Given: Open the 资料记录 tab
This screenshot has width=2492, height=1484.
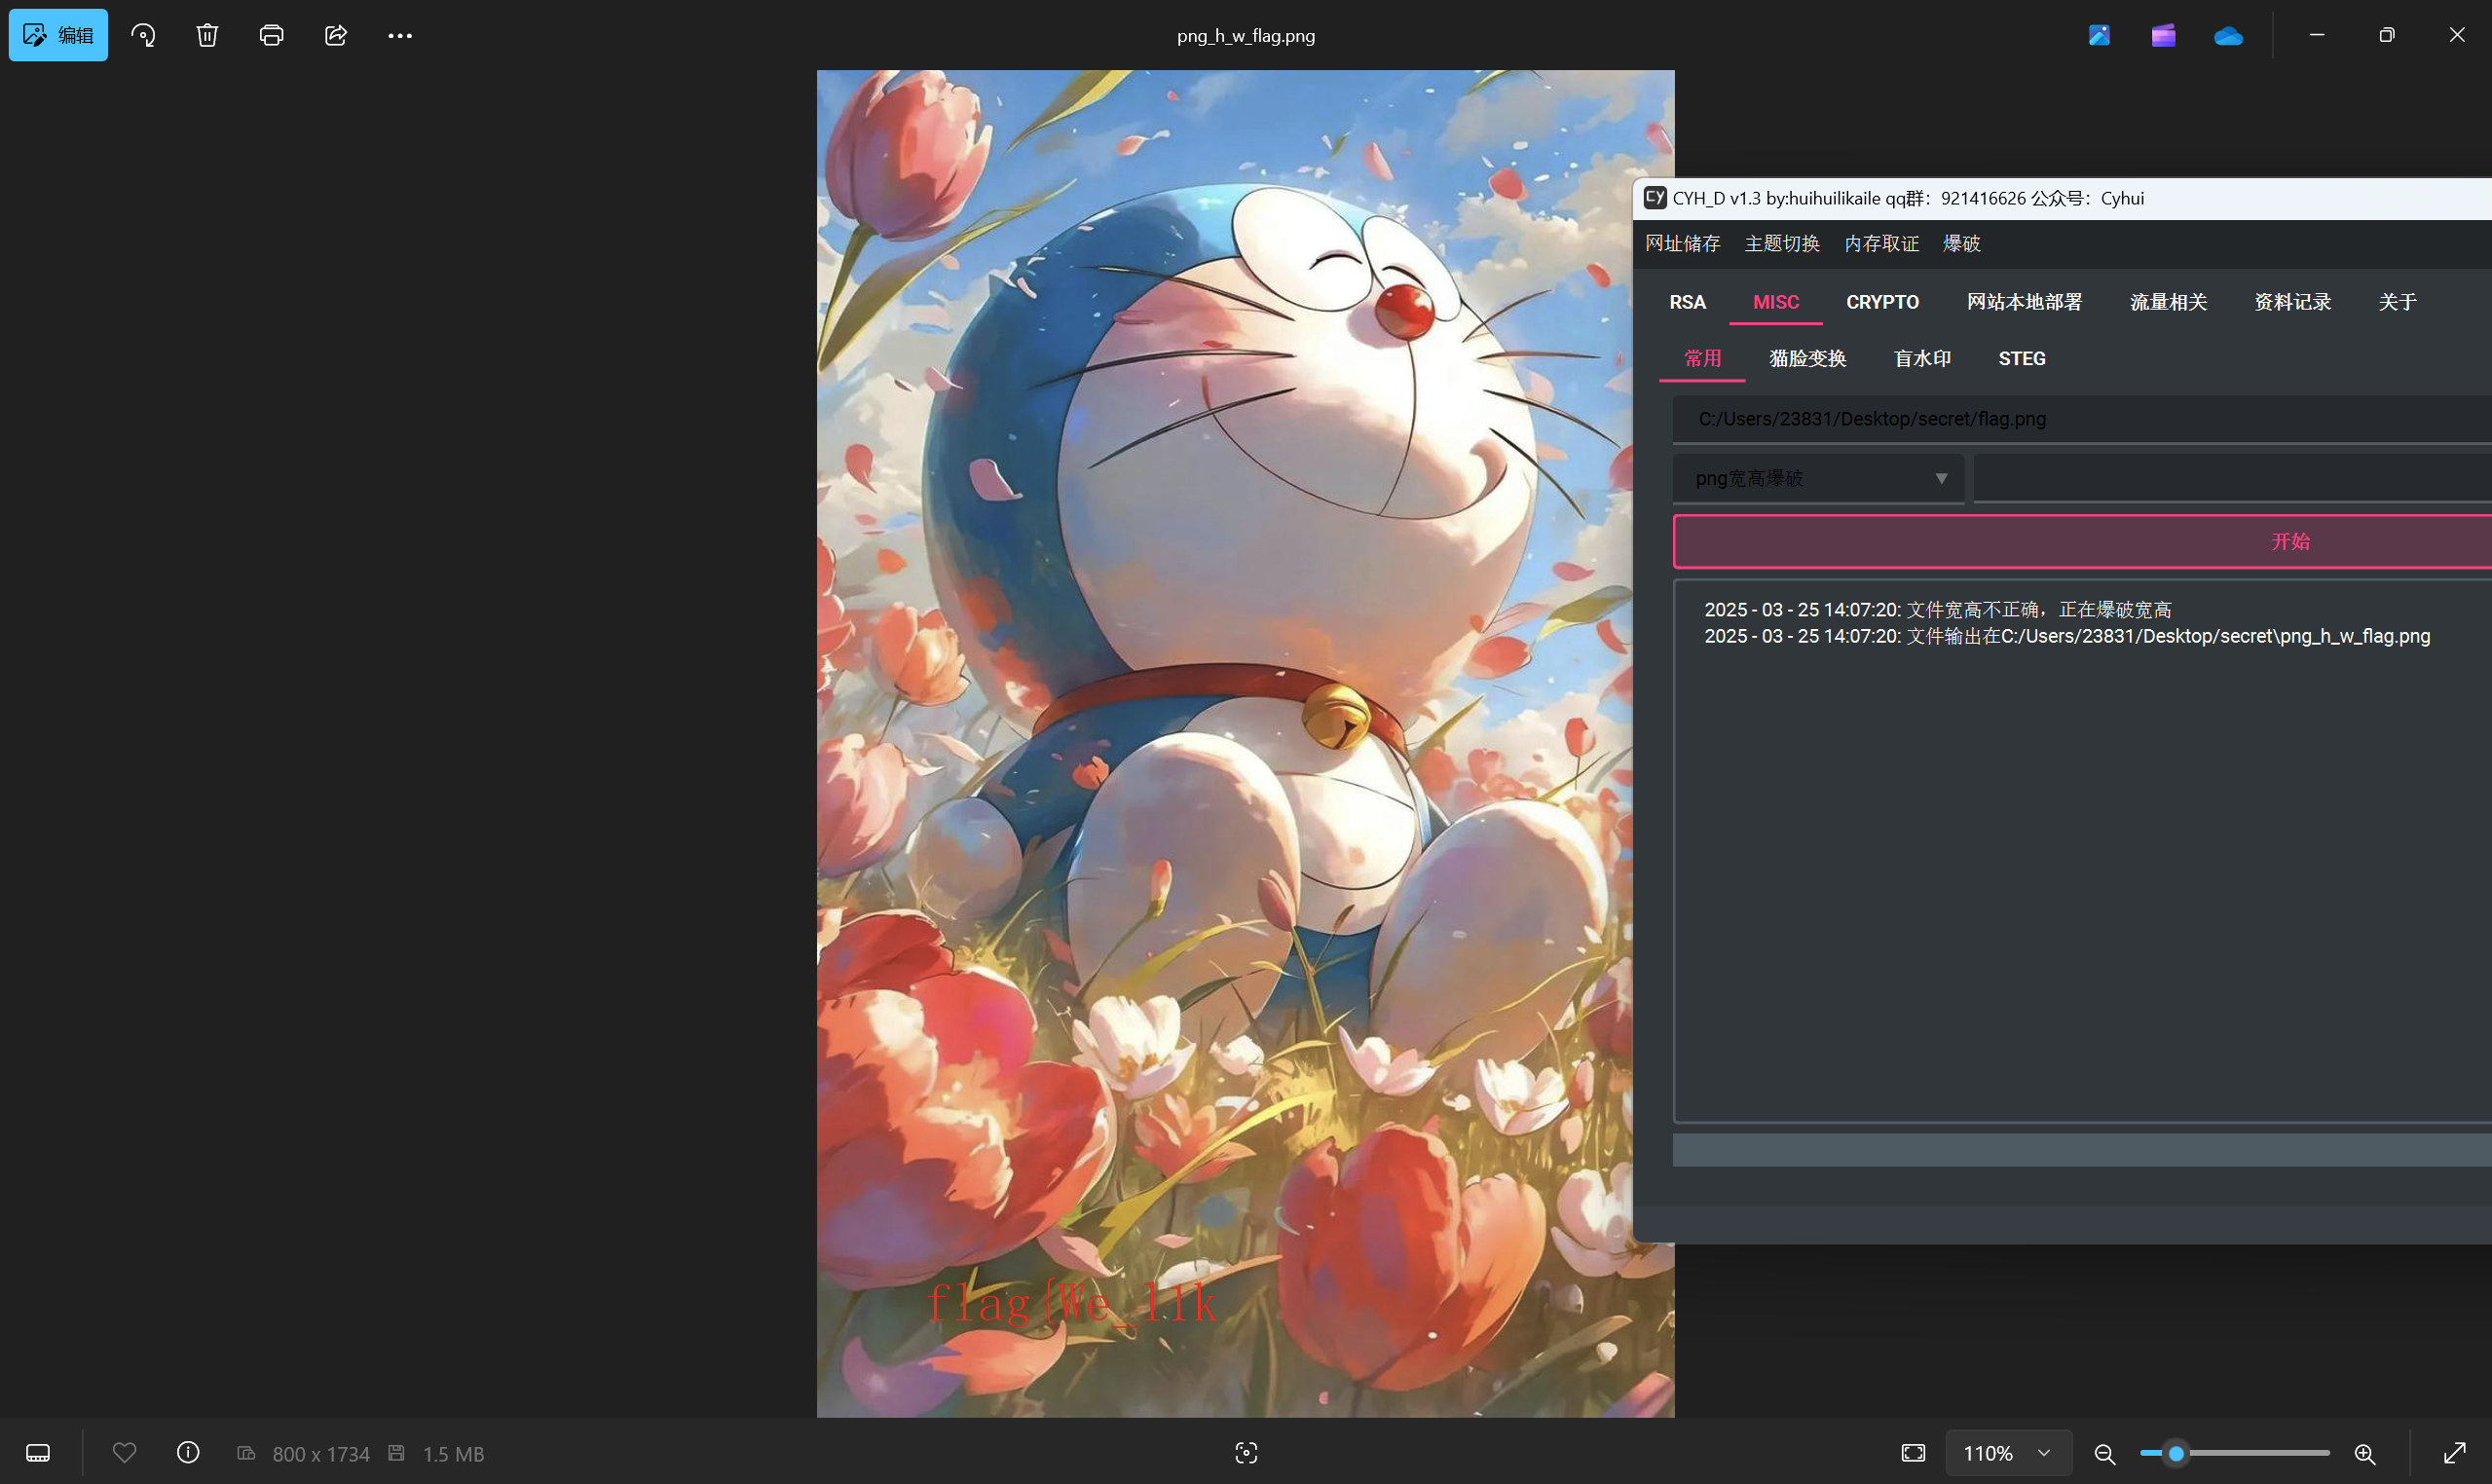Looking at the screenshot, I should click(x=2292, y=302).
